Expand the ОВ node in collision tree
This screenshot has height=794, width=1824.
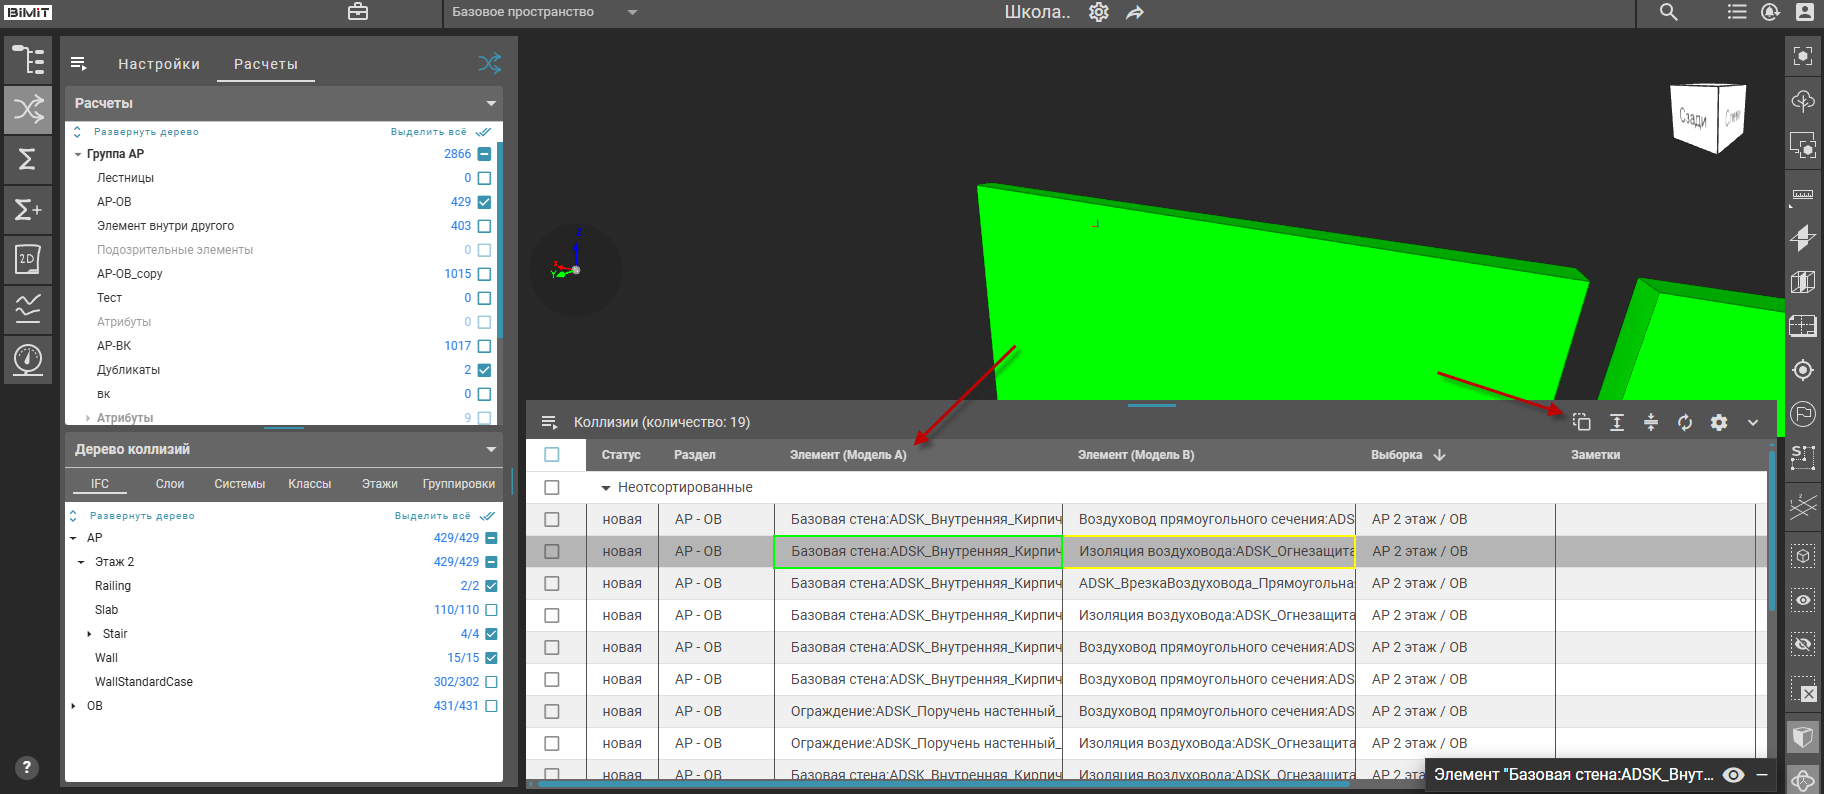point(73,706)
